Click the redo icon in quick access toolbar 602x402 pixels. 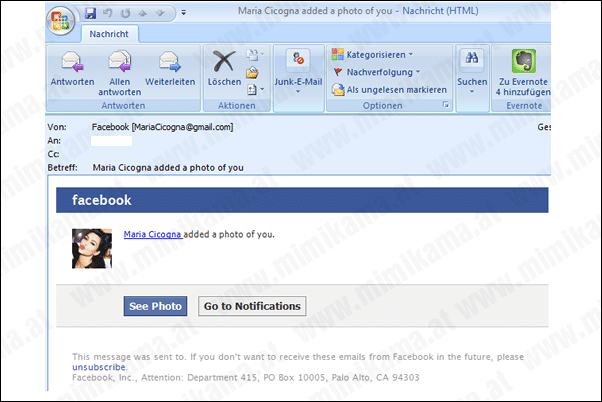pyautogui.click(x=126, y=13)
